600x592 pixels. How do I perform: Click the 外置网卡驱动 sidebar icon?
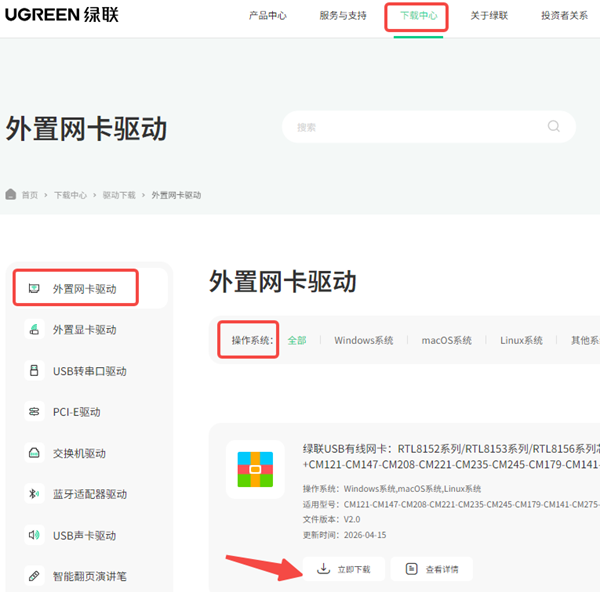pyautogui.click(x=34, y=288)
